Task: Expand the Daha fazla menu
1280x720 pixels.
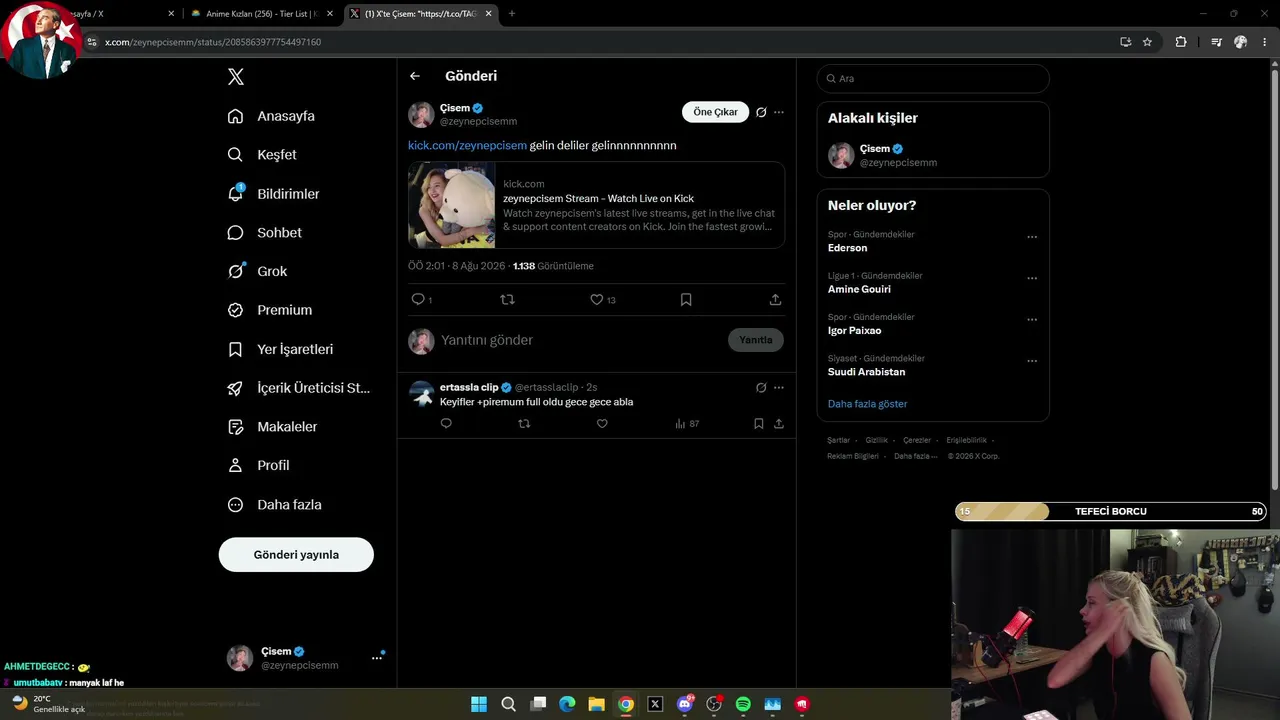Action: pos(275,505)
